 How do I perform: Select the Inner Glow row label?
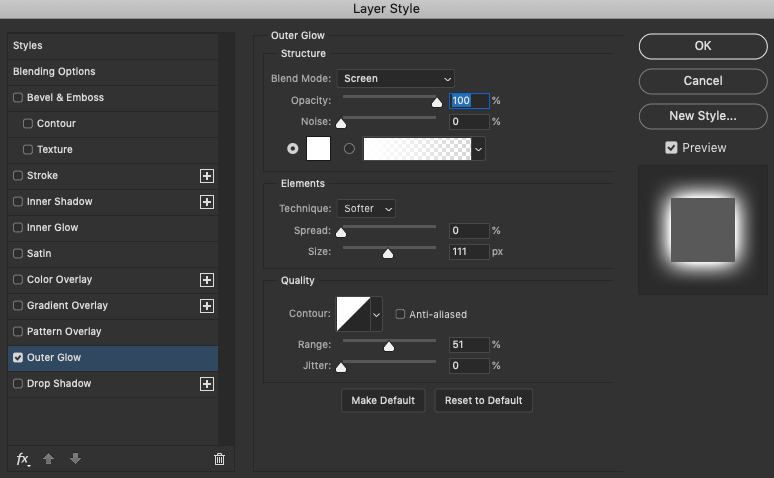coord(52,228)
